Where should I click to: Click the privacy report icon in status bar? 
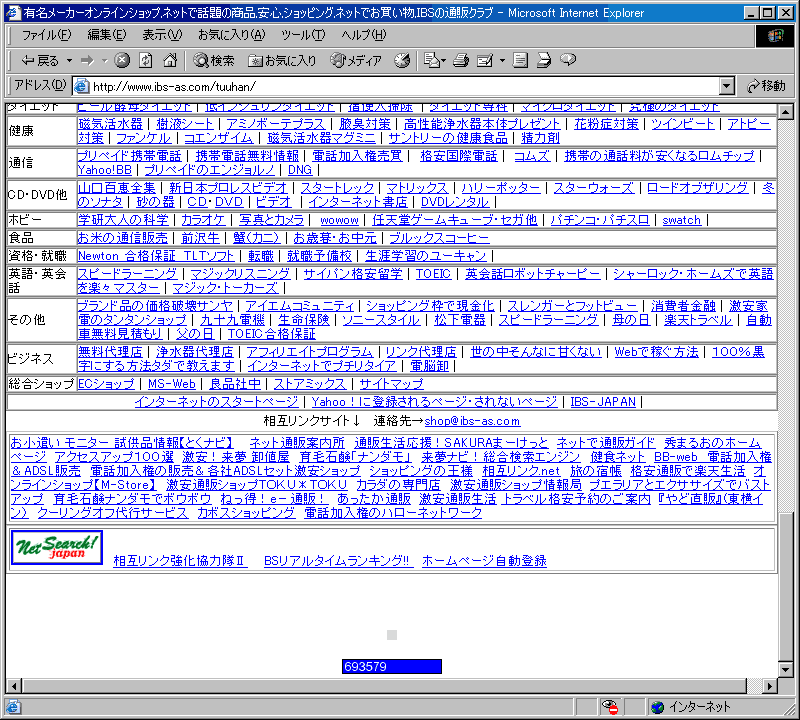(610, 707)
